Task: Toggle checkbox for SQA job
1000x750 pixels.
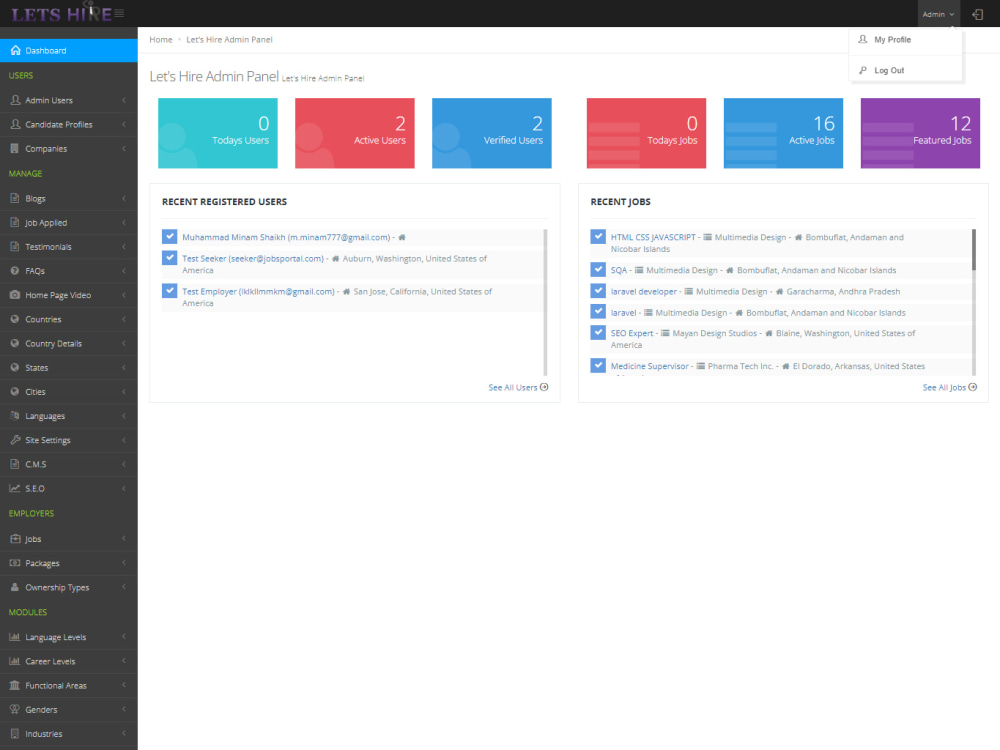Action: point(598,270)
